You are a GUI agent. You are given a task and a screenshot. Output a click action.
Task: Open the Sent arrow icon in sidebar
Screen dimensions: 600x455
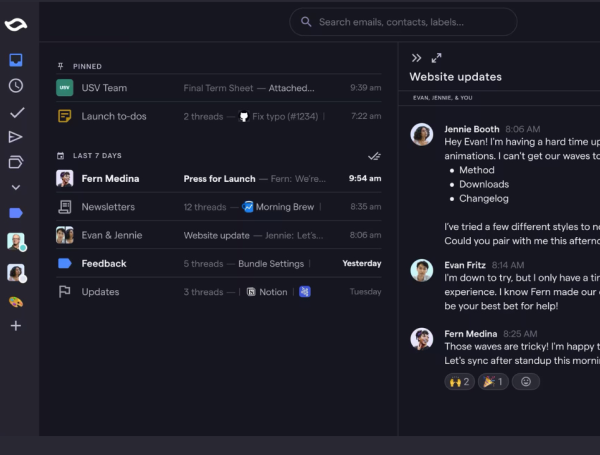(16, 137)
